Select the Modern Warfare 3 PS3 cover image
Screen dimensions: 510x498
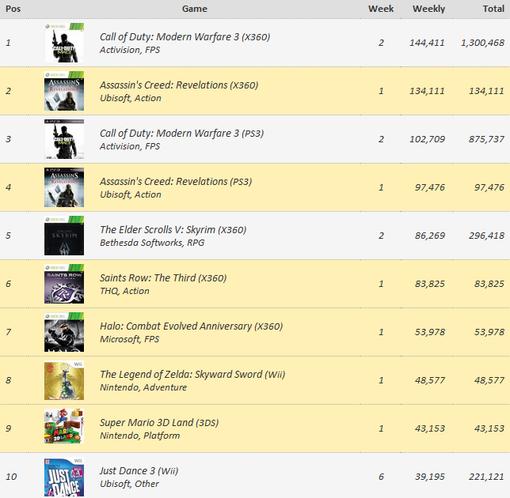click(64, 139)
